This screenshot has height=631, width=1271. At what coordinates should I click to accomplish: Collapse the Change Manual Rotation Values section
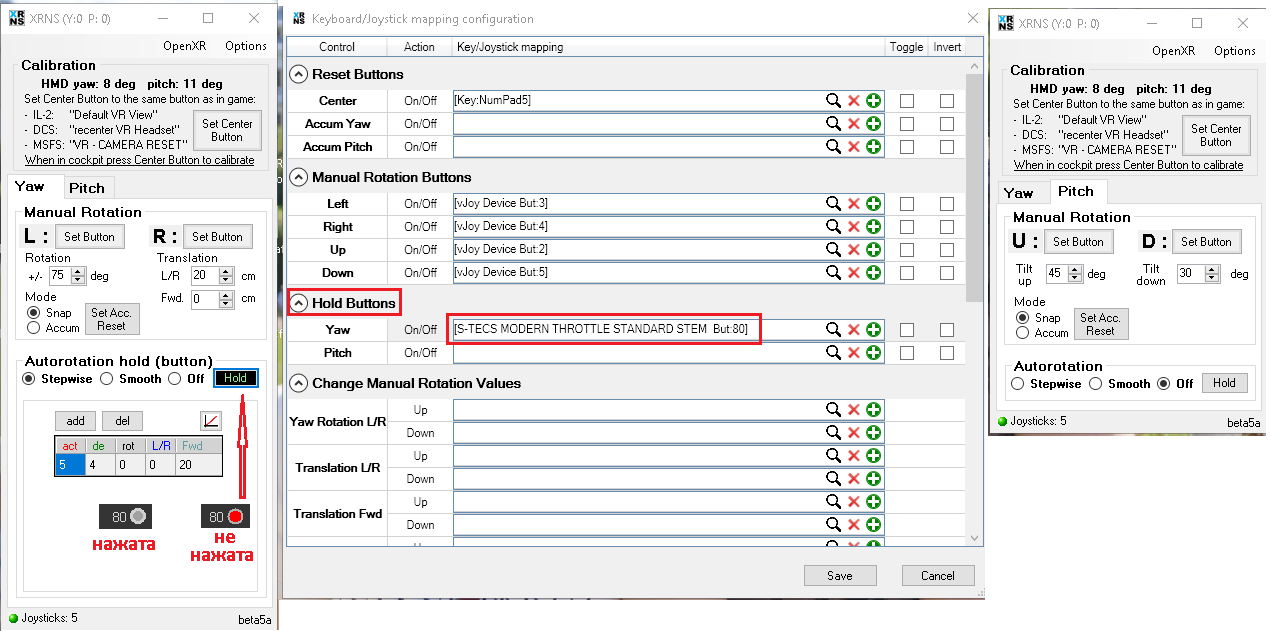pyautogui.click(x=298, y=383)
